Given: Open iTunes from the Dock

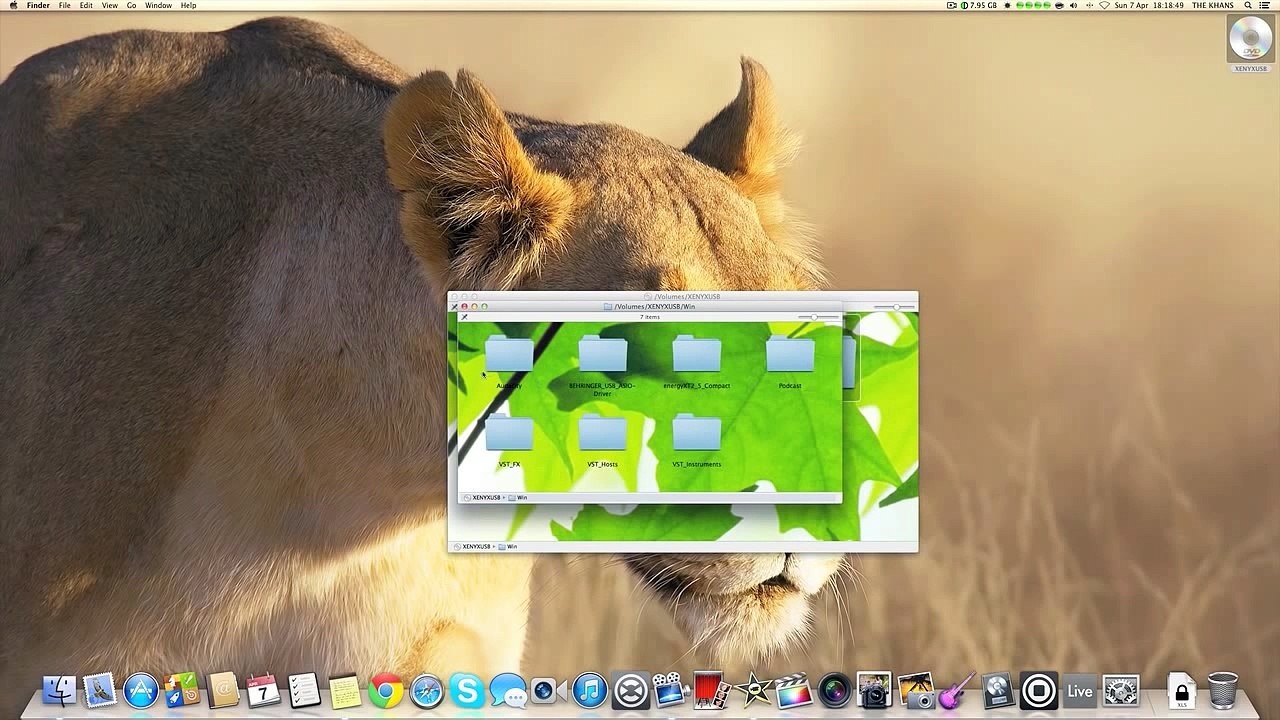Looking at the screenshot, I should [590, 690].
